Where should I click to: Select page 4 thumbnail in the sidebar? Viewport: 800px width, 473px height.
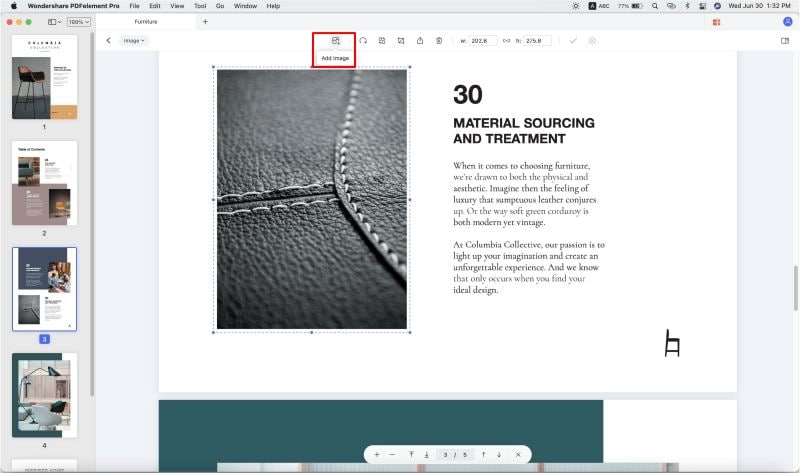(44, 395)
